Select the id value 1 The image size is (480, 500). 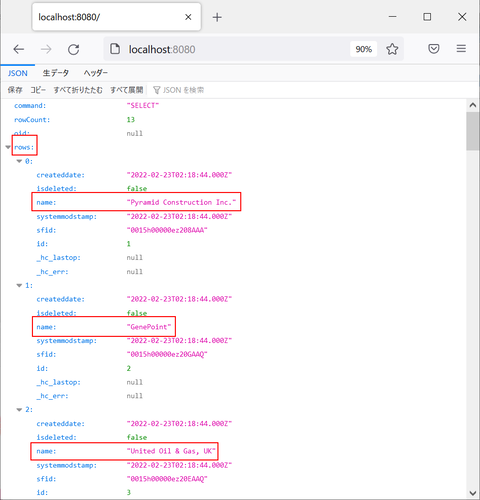[129, 244]
